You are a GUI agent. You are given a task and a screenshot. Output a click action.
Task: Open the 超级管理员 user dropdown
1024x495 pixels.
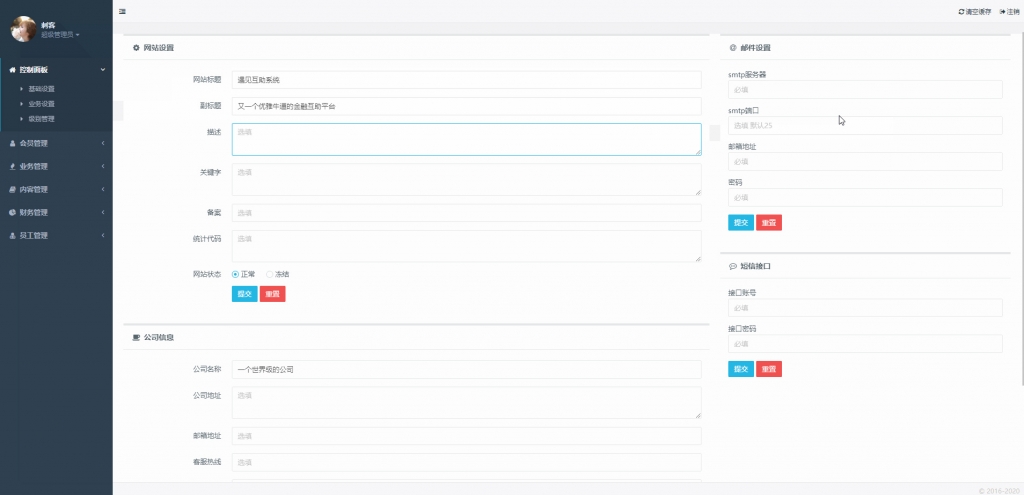[x=60, y=35]
